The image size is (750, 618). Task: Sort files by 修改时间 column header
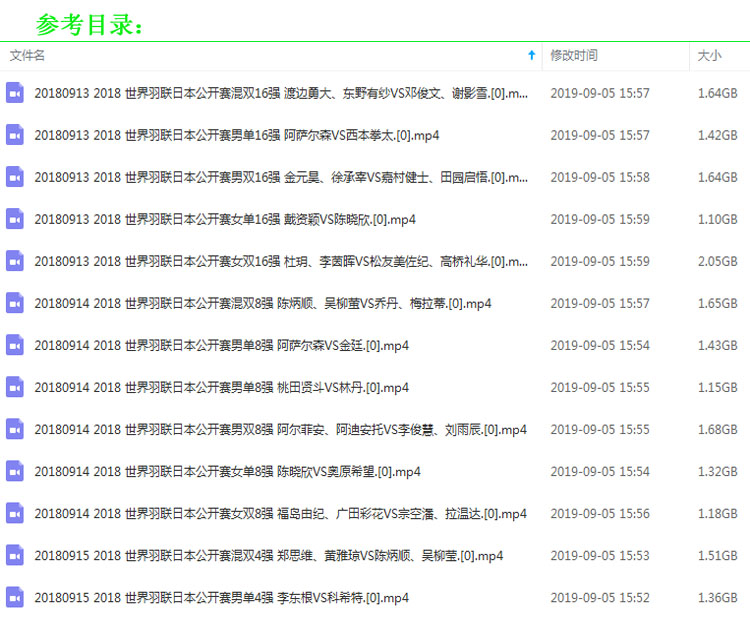574,56
